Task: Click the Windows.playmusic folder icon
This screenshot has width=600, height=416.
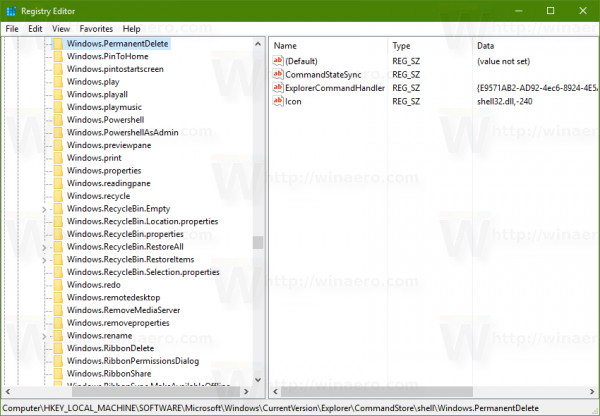Action: point(58,107)
